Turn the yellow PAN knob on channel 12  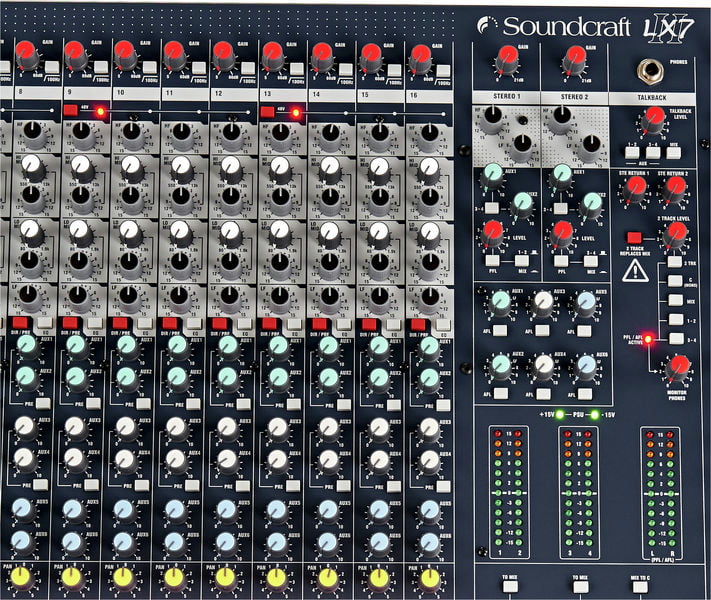click(224, 578)
